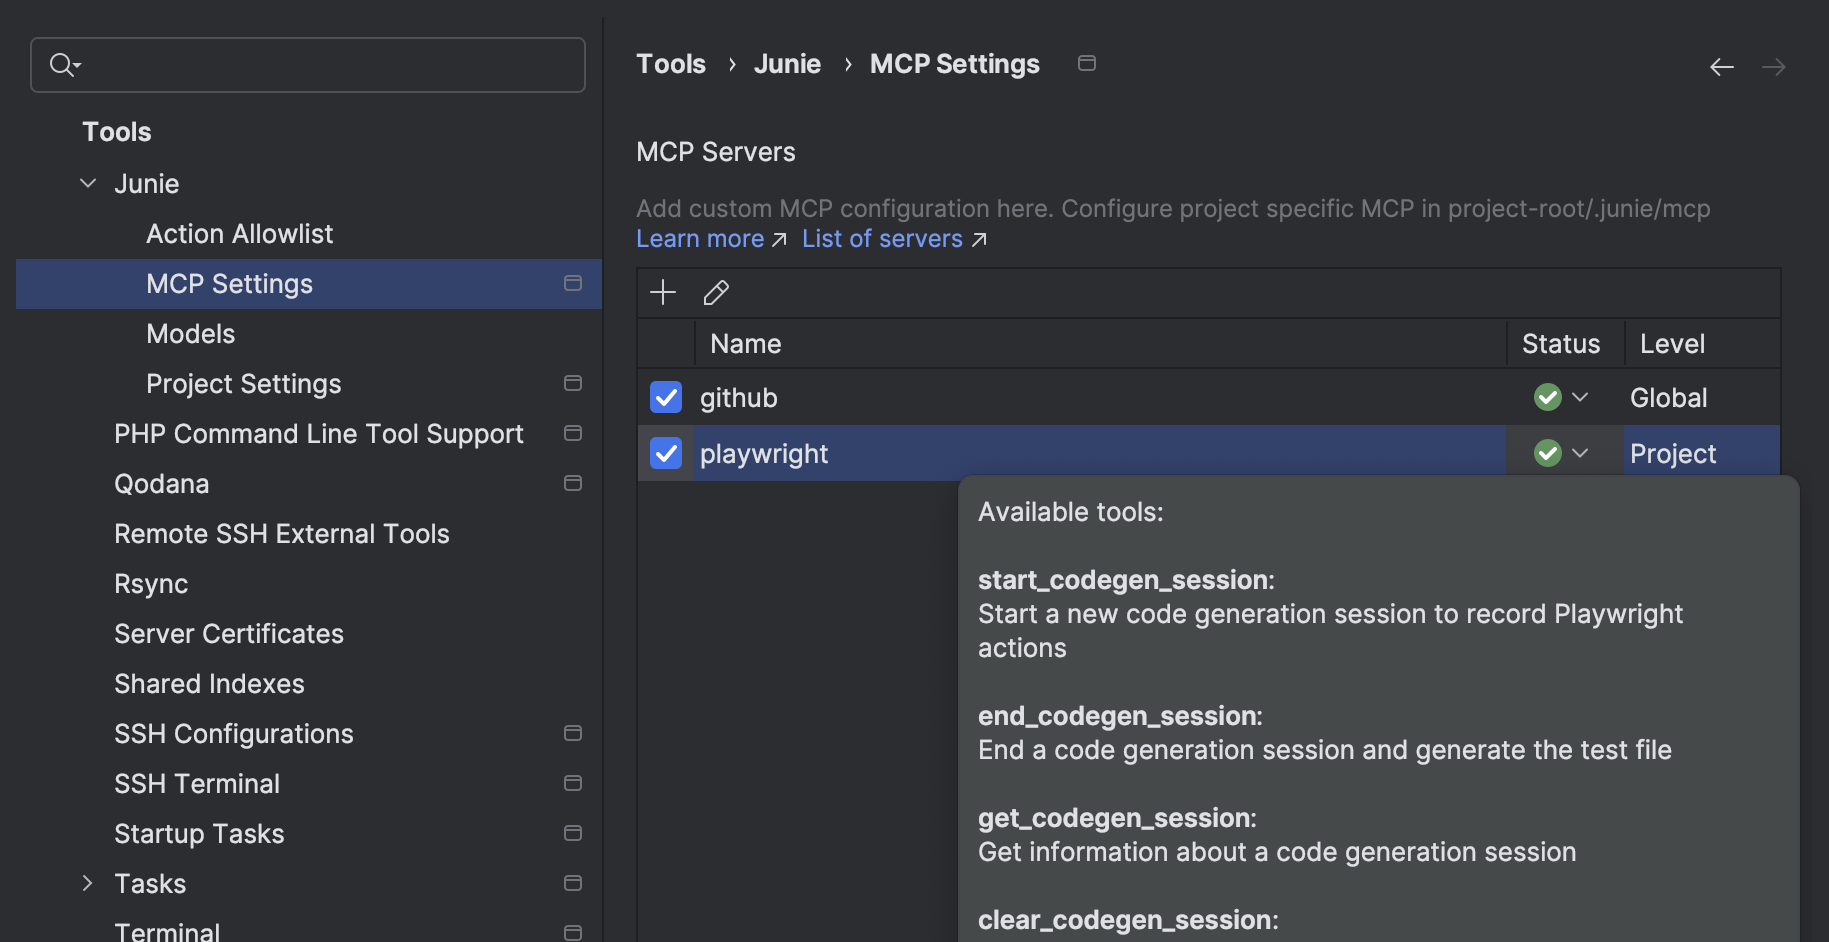Expand the Tasks section in the sidebar
Screen dimensions: 1829x942
point(87,883)
